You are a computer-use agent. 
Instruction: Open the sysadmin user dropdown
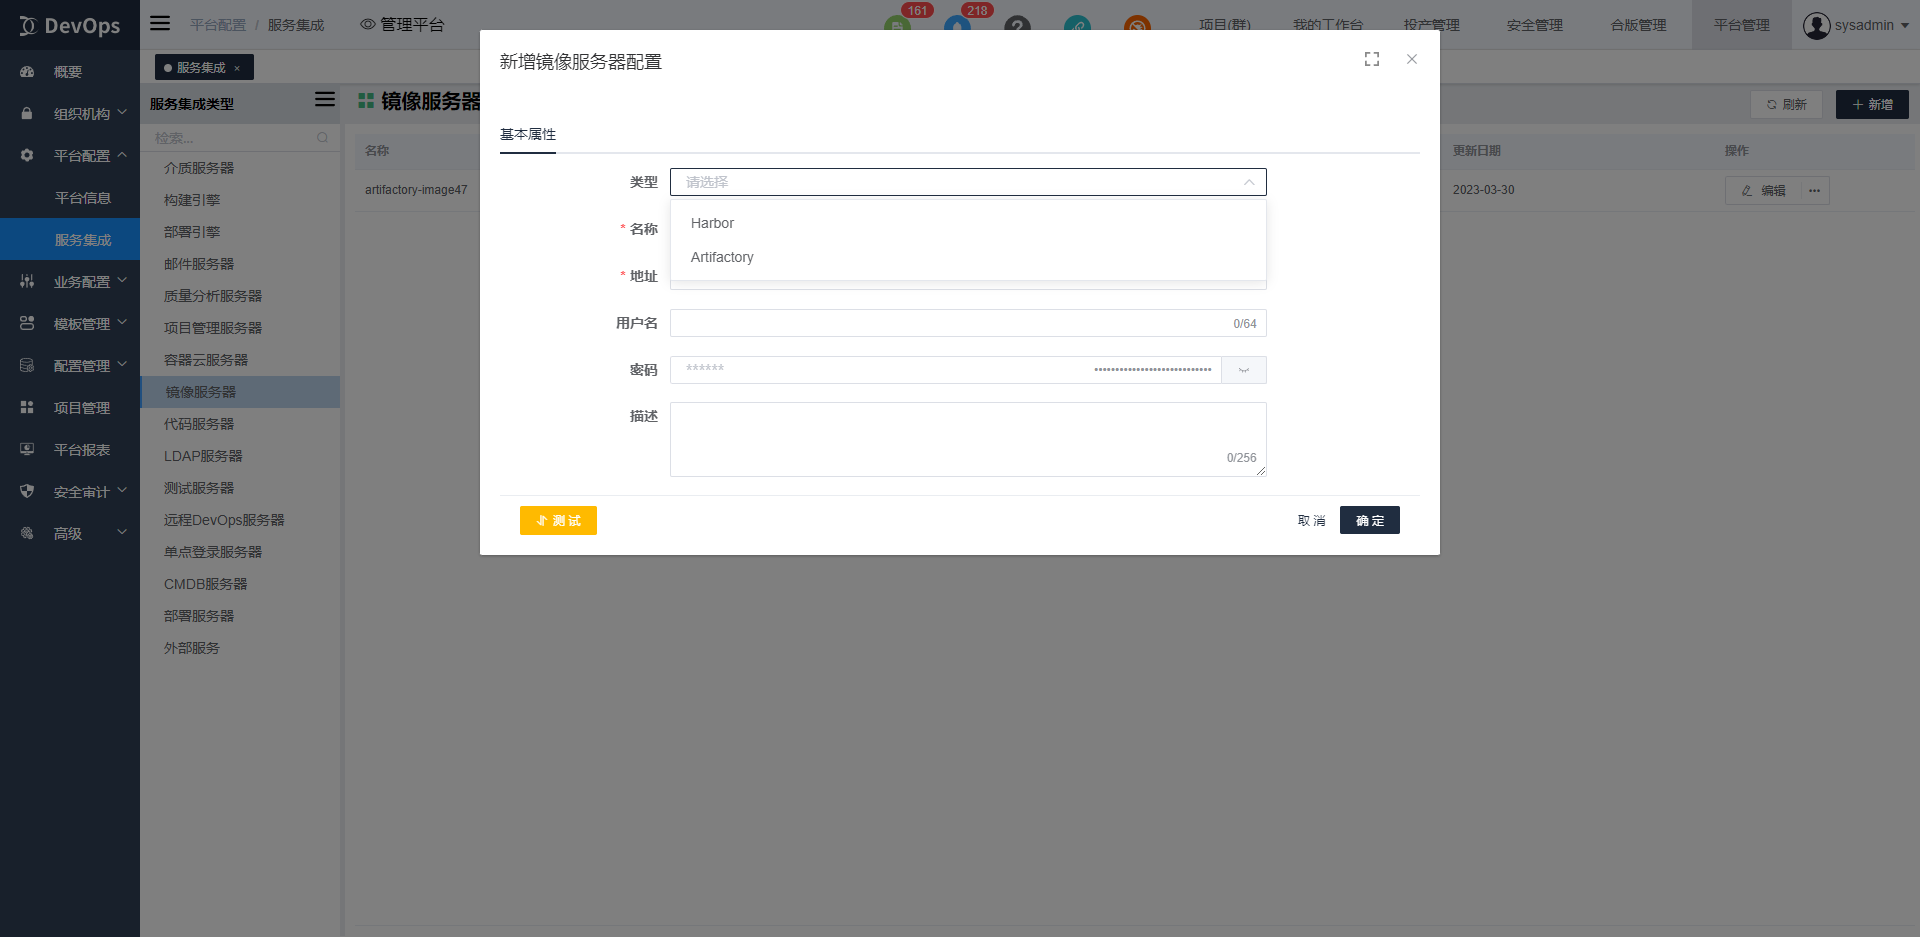click(1905, 26)
